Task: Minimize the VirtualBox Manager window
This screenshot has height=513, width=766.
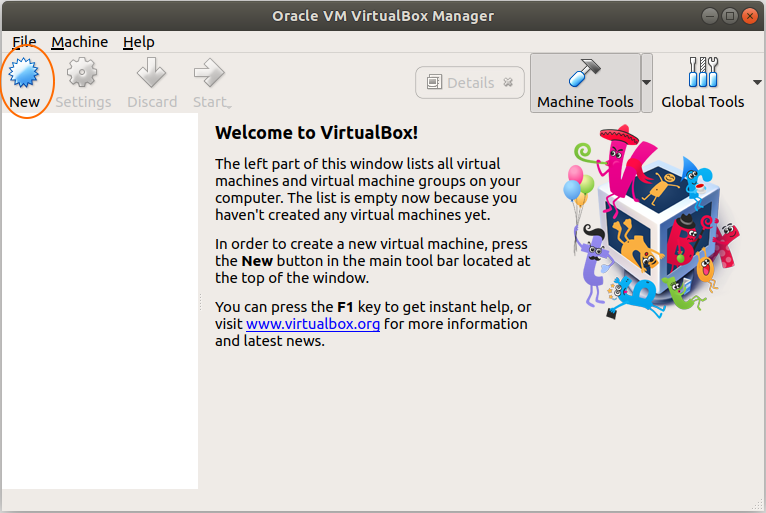Action: click(x=710, y=16)
